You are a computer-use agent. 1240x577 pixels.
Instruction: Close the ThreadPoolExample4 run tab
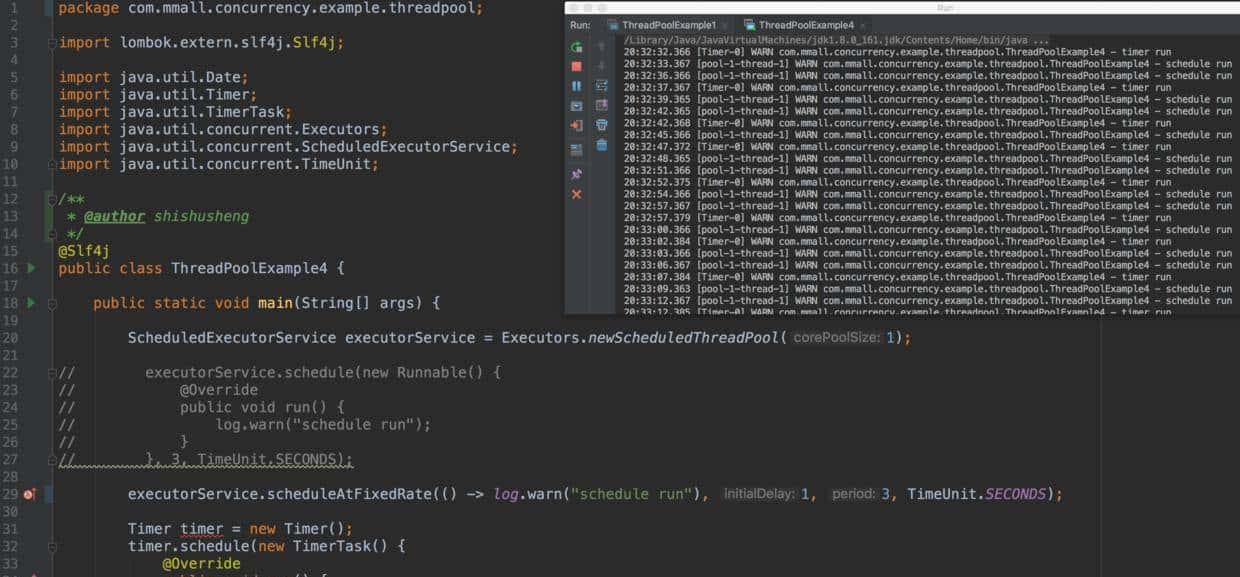coord(863,25)
